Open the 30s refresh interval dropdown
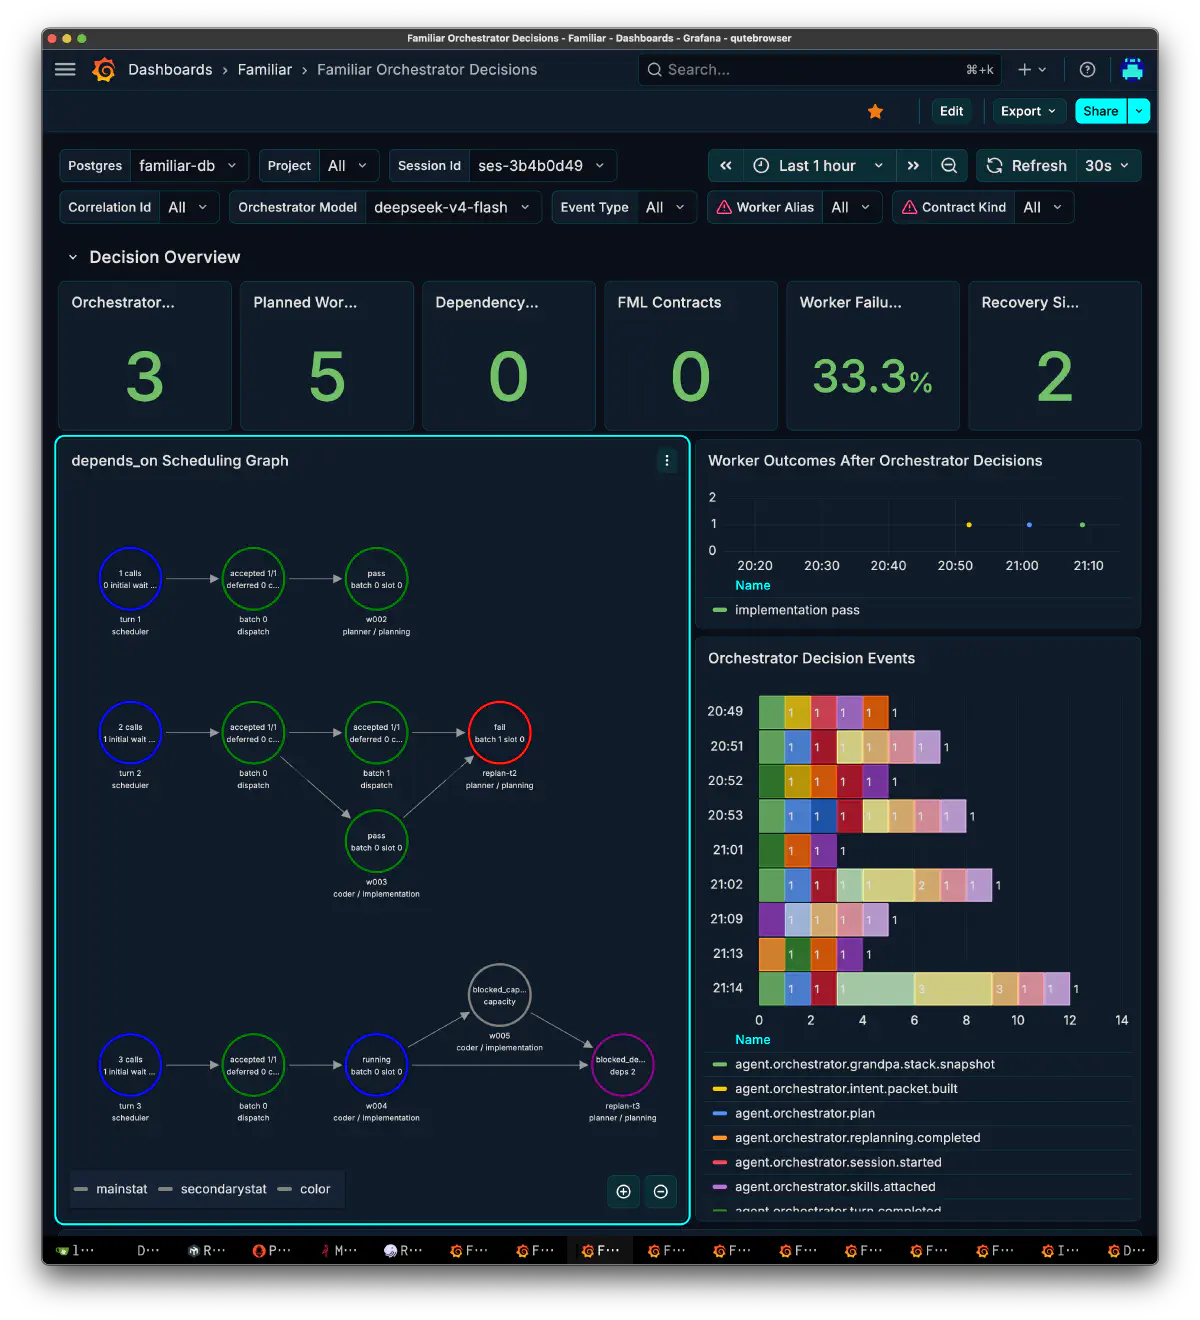 click(x=1108, y=166)
